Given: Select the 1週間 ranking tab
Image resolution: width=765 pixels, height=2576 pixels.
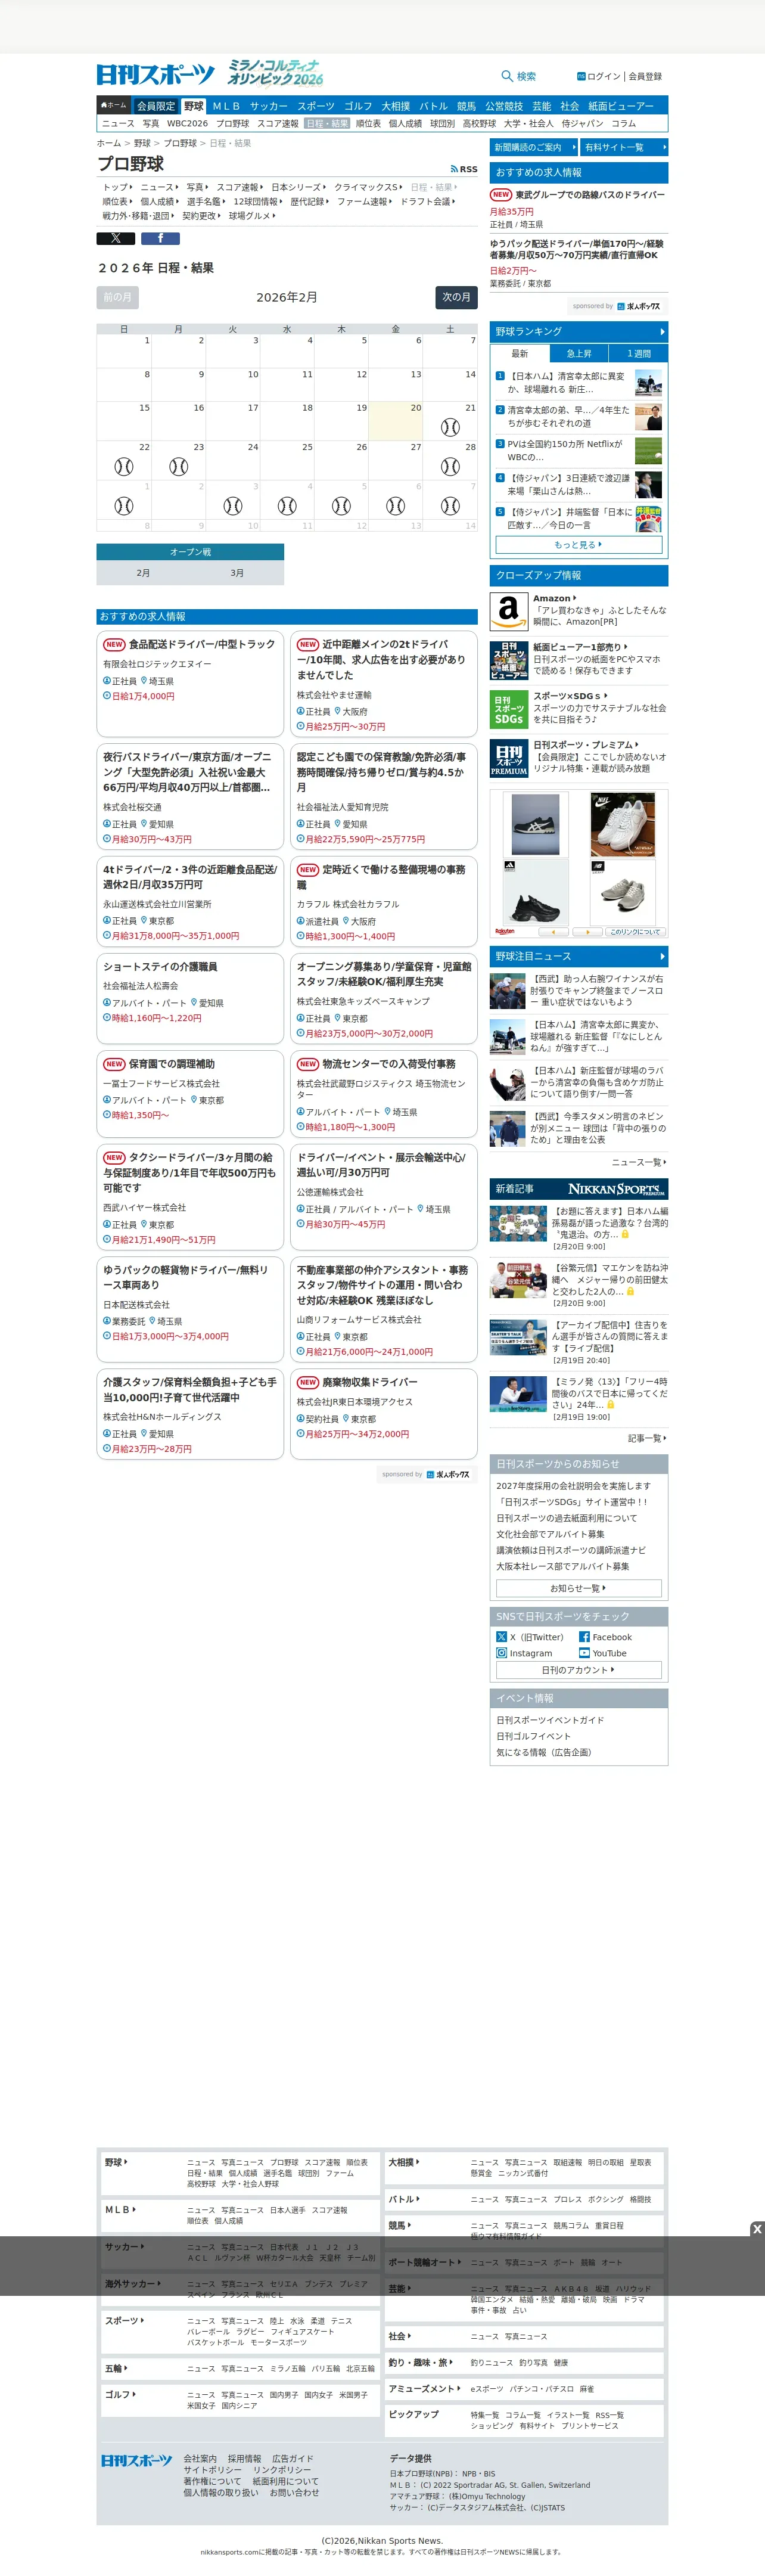Looking at the screenshot, I should click(x=638, y=353).
